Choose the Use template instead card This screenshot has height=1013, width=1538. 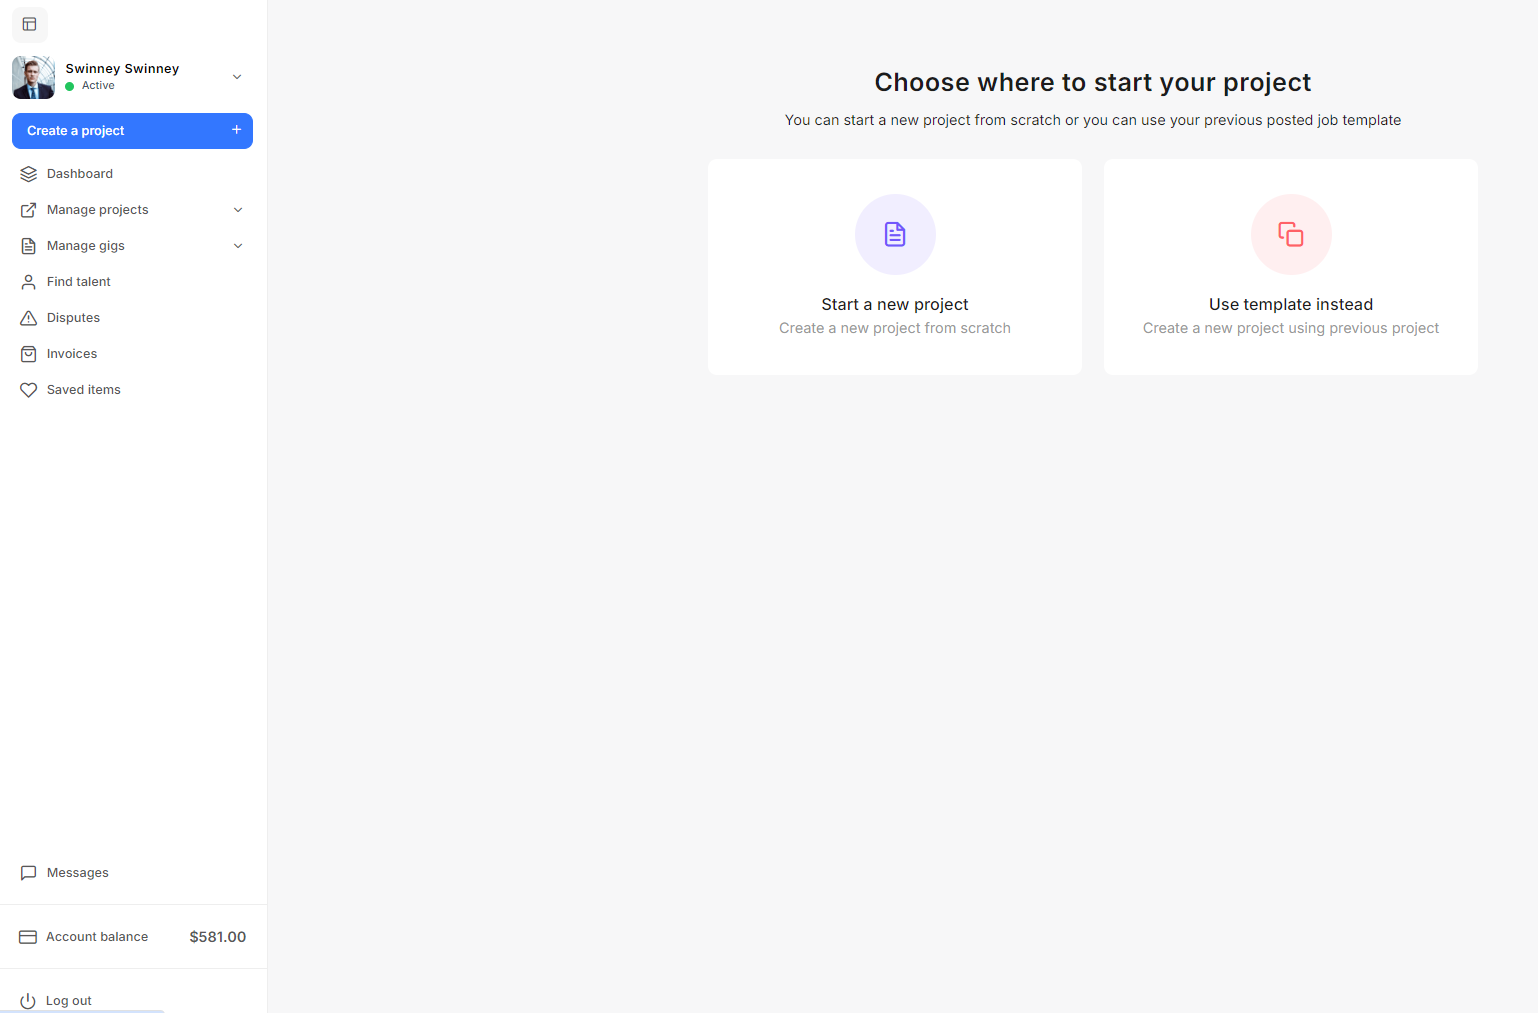tap(1290, 267)
